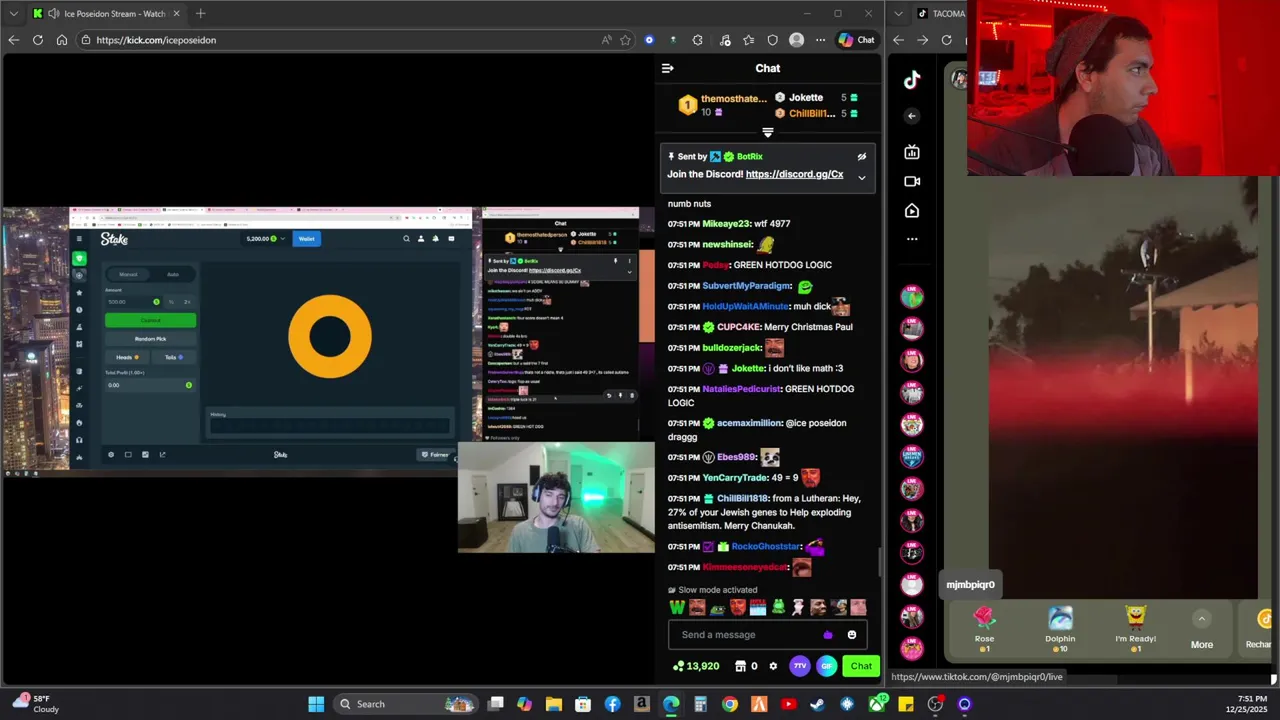Viewport: 1280px width, 720px height.
Task: Open the Edge profile avatar
Action: pos(796,40)
